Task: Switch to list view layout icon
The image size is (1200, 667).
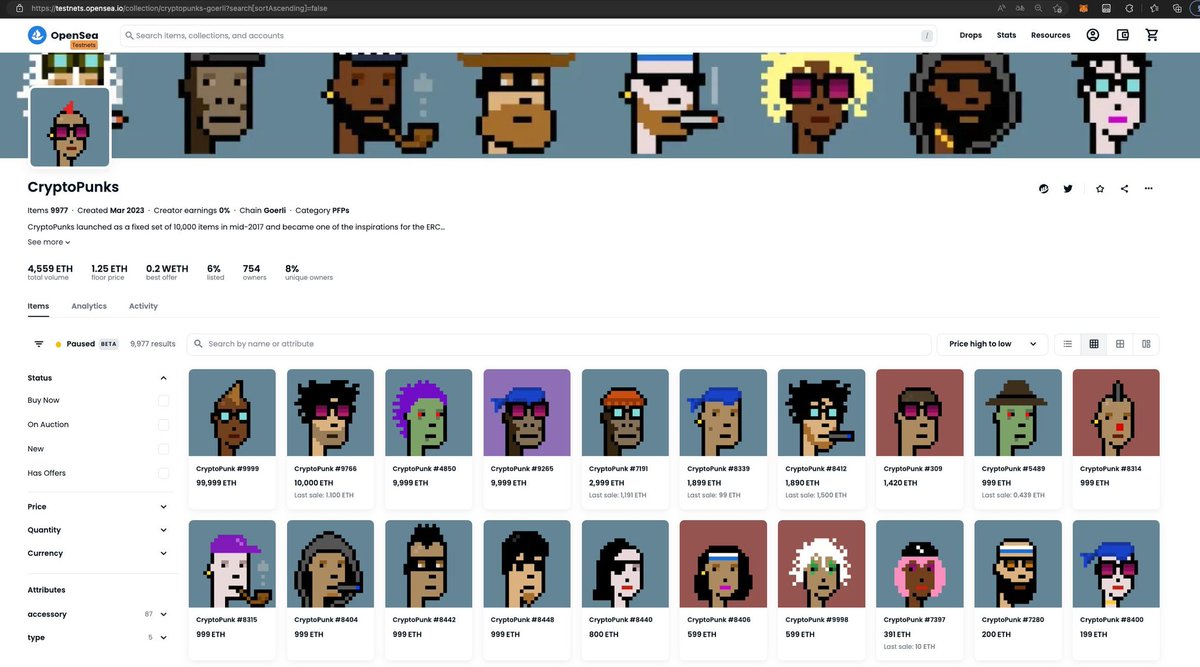Action: pyautogui.click(x=1068, y=344)
